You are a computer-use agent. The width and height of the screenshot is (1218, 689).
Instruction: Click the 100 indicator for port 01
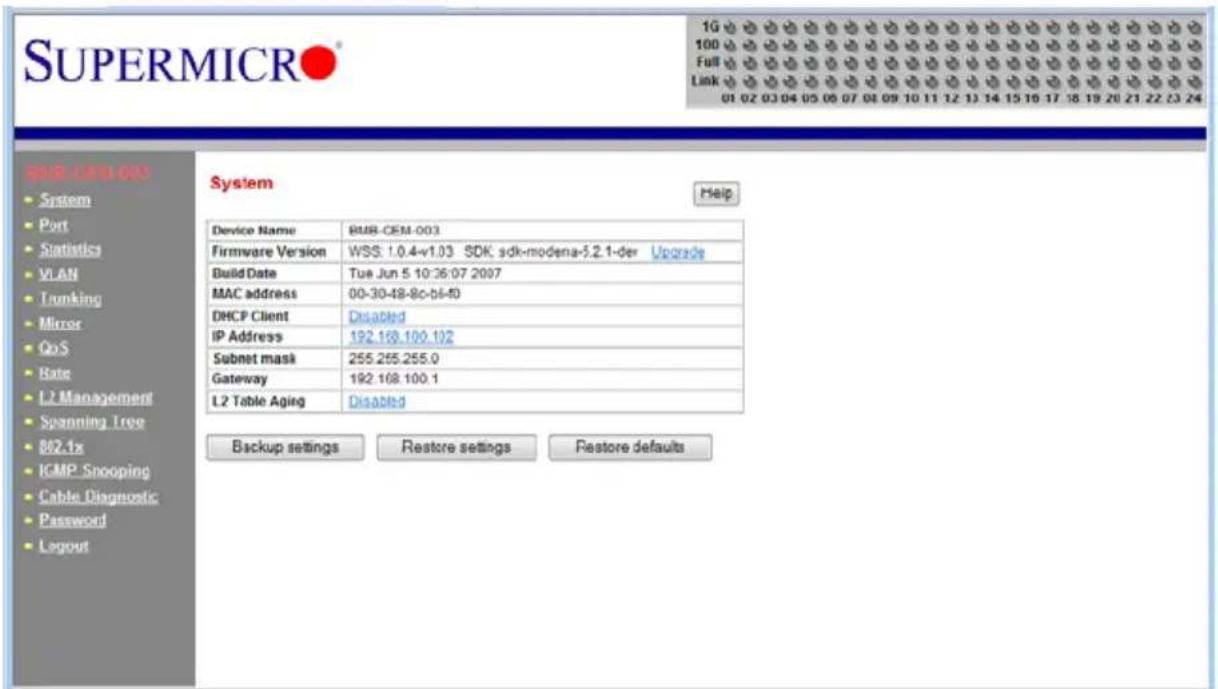pos(729,45)
